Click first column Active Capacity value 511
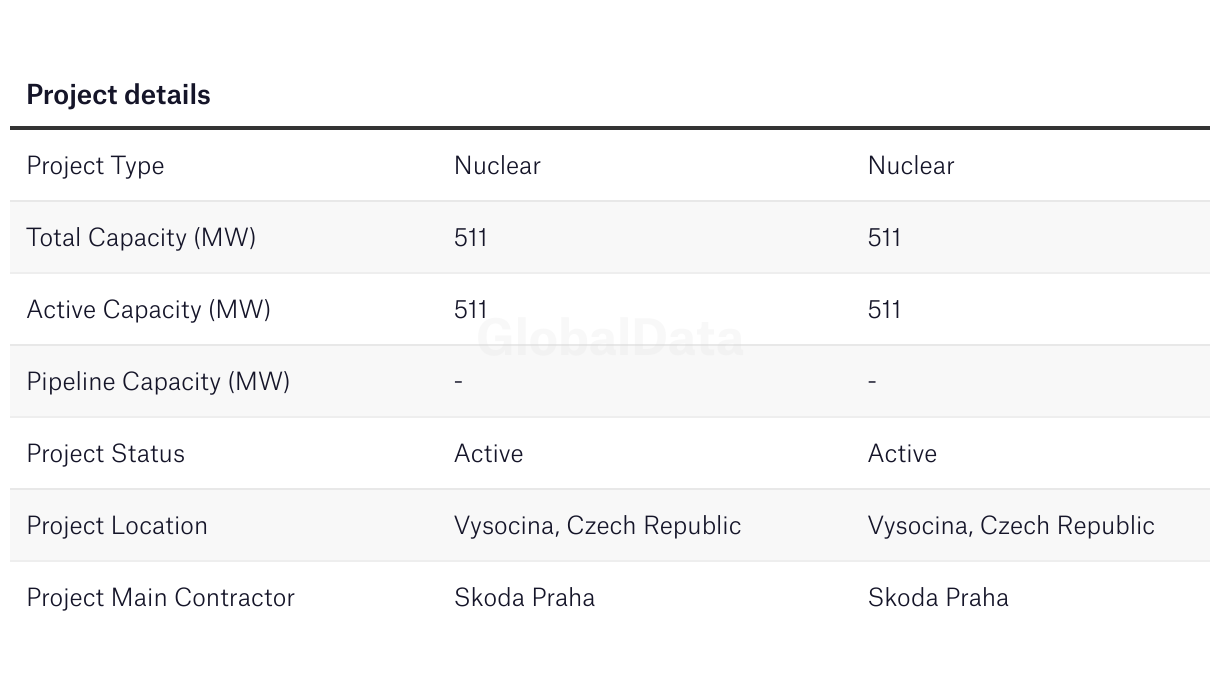Image resolution: width=1220 pixels, height=674 pixels. click(x=471, y=310)
